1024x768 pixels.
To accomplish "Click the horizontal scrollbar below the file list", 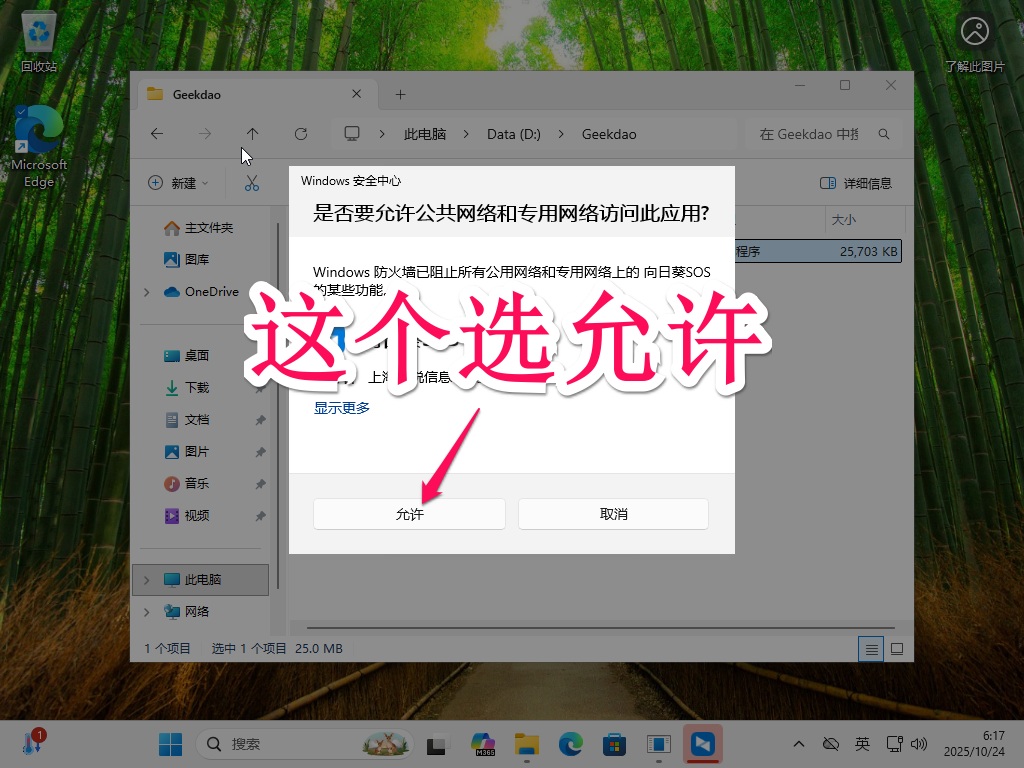I will click(x=600, y=625).
